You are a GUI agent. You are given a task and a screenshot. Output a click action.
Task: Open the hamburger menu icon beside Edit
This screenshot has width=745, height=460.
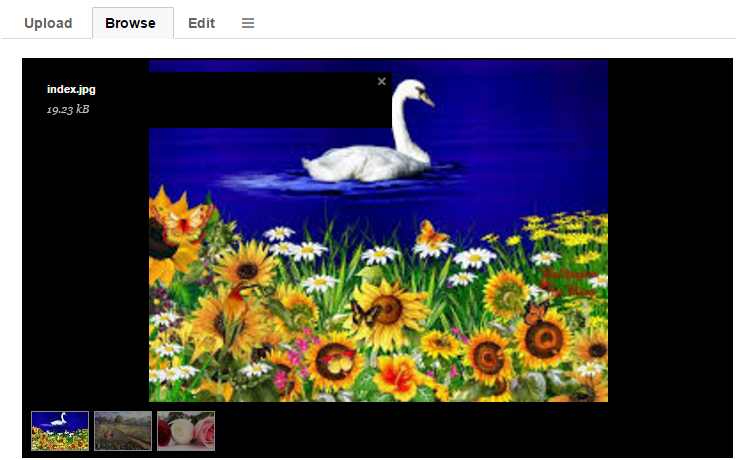pos(248,23)
